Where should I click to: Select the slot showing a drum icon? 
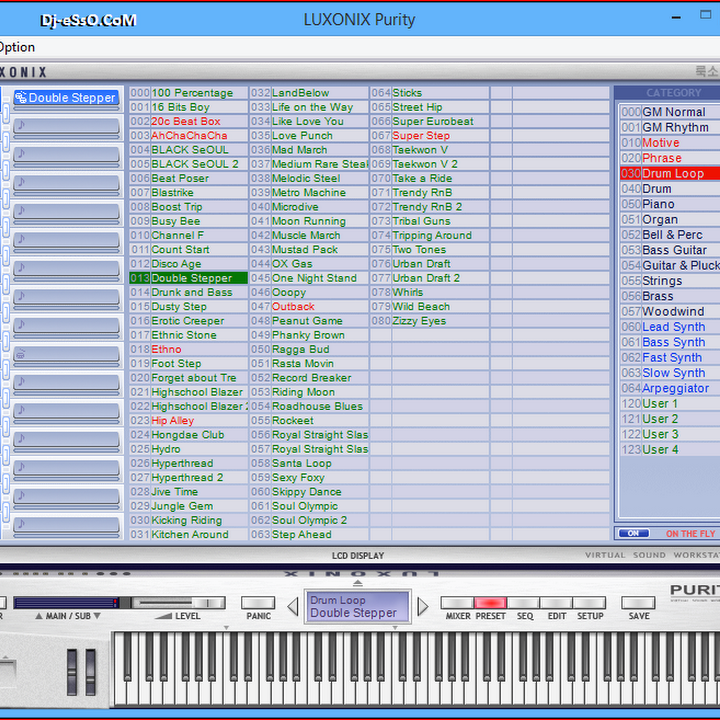[x=67, y=354]
